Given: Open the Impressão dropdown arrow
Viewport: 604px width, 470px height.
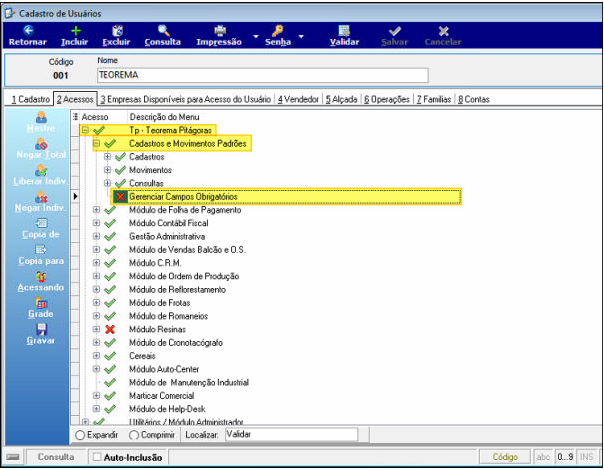Looking at the screenshot, I should click(256, 37).
